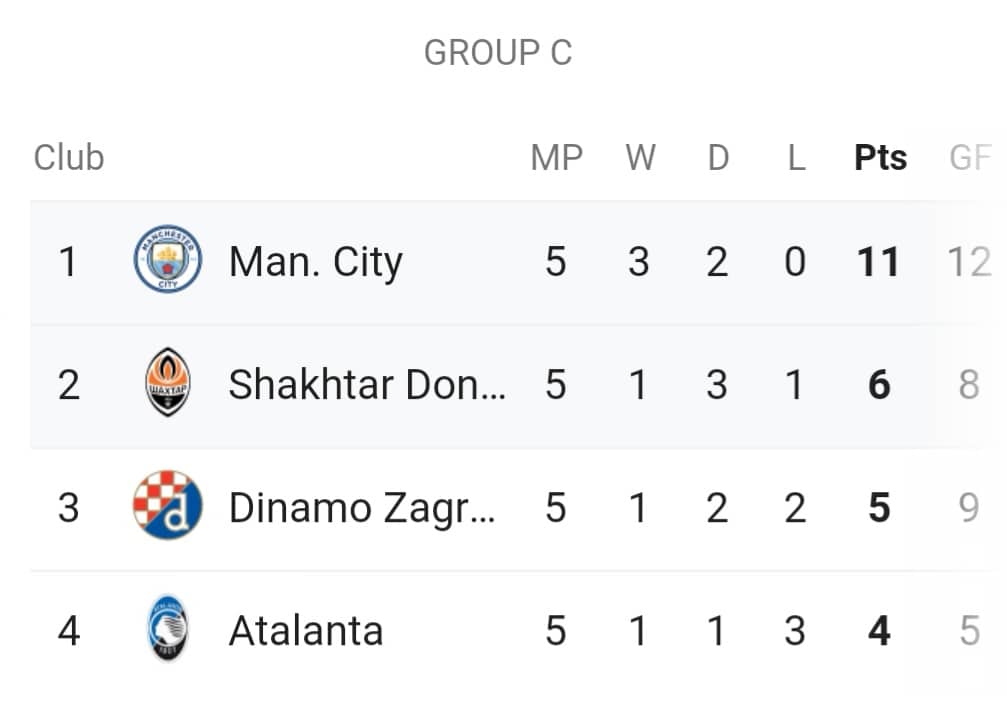The width and height of the screenshot is (1007, 714).
Task: Click the Club column header
Action: click(x=69, y=157)
